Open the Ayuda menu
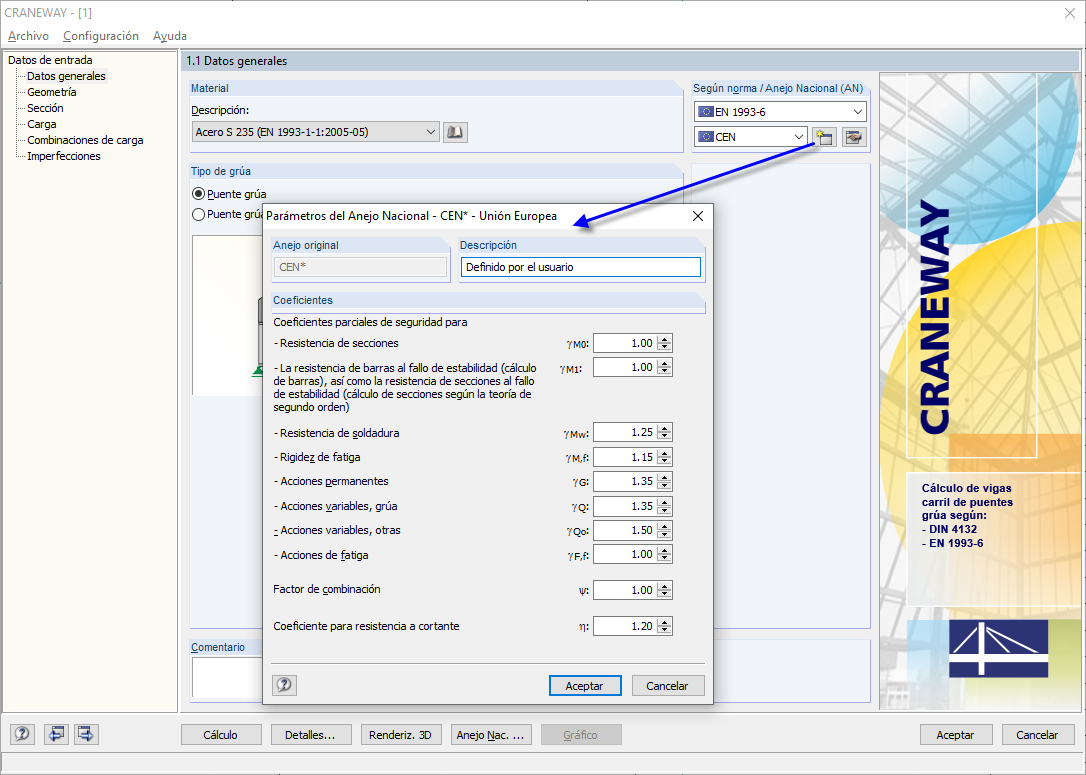This screenshot has width=1086, height=775. click(x=170, y=36)
